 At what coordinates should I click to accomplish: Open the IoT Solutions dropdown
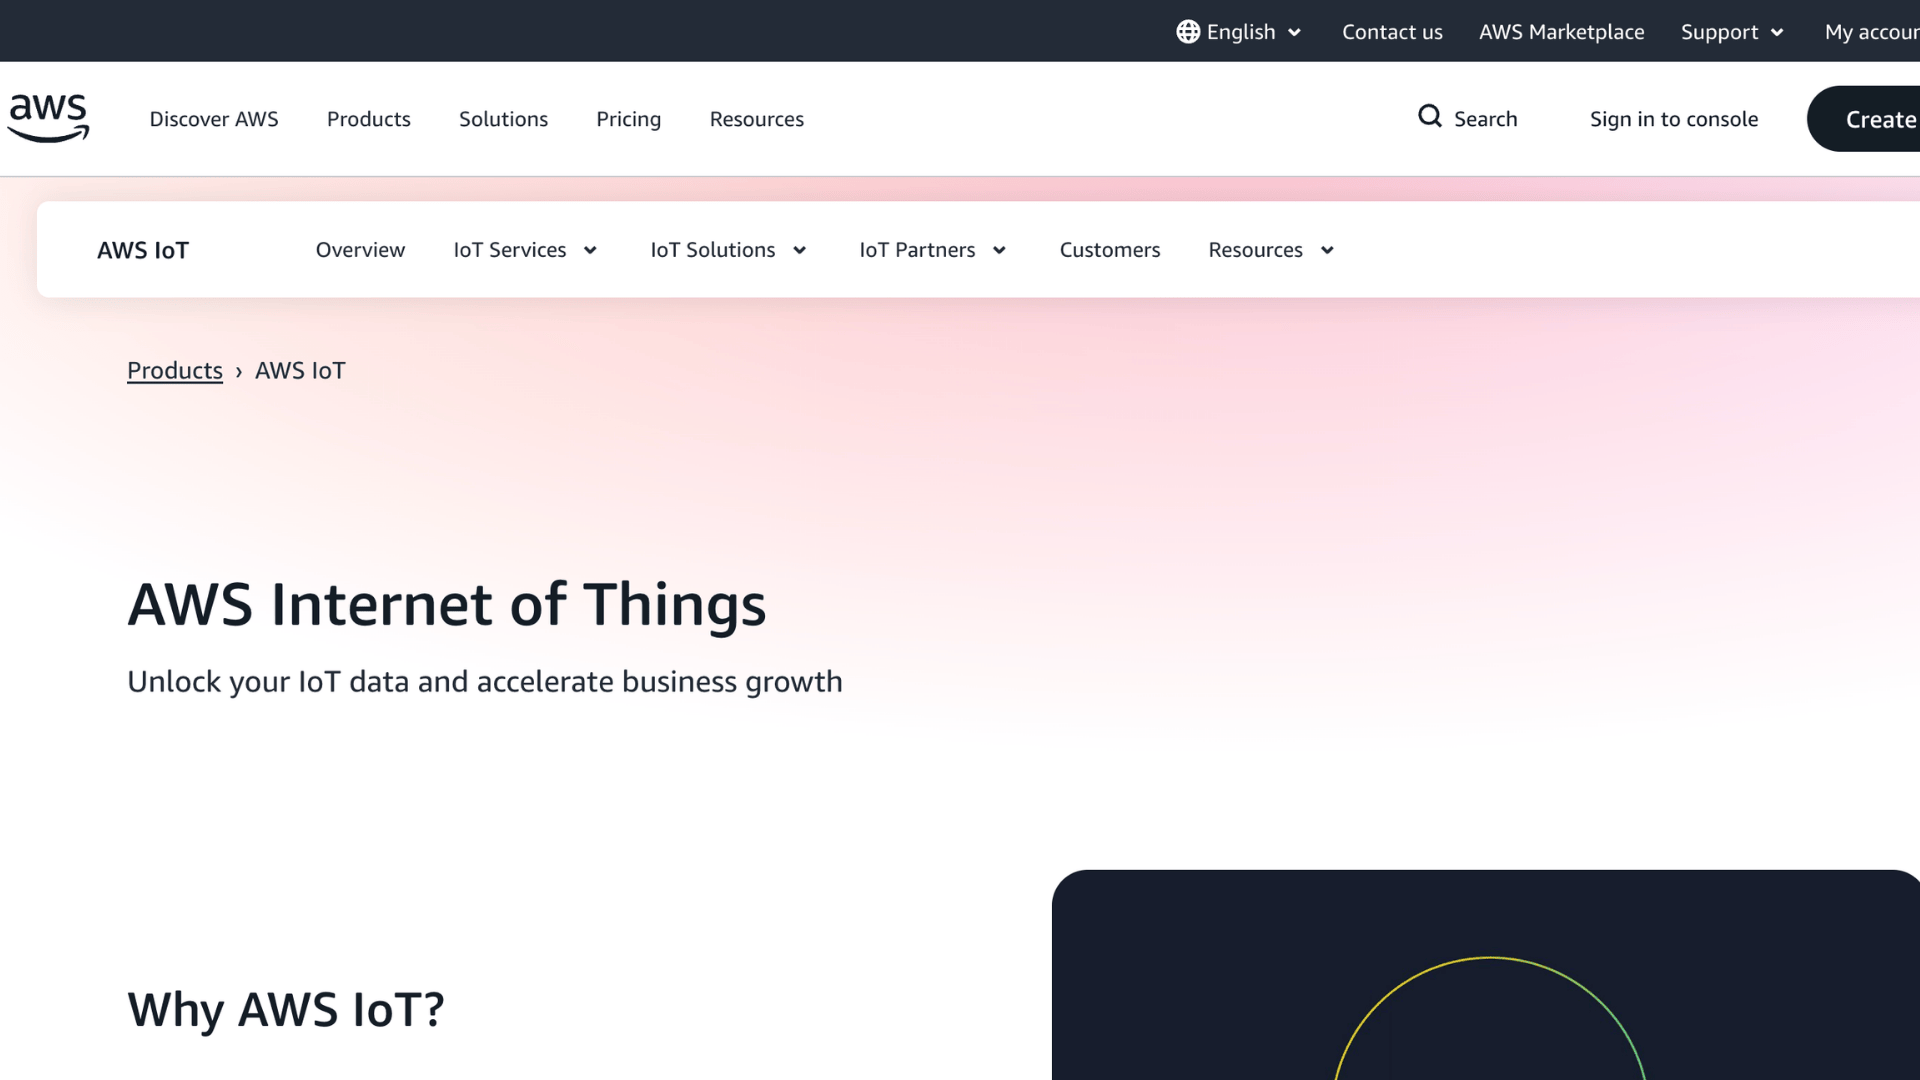click(727, 250)
